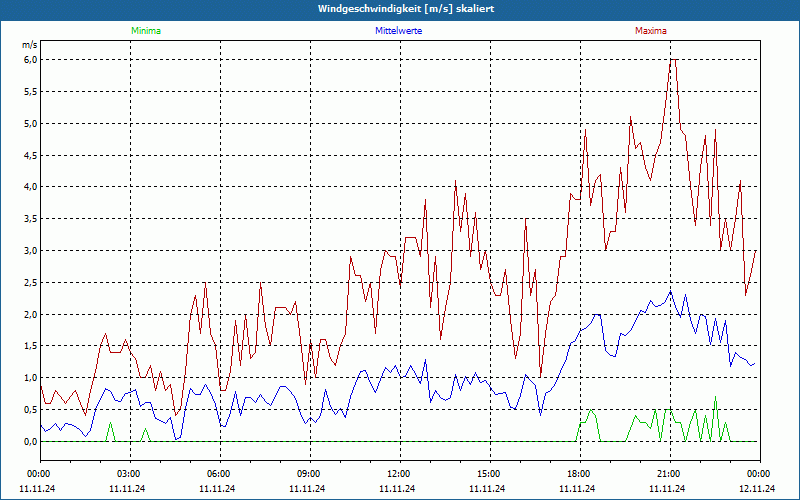Click the '00:00' label above date 12.11.24
Screen dimensions: 800x500
click(760, 474)
